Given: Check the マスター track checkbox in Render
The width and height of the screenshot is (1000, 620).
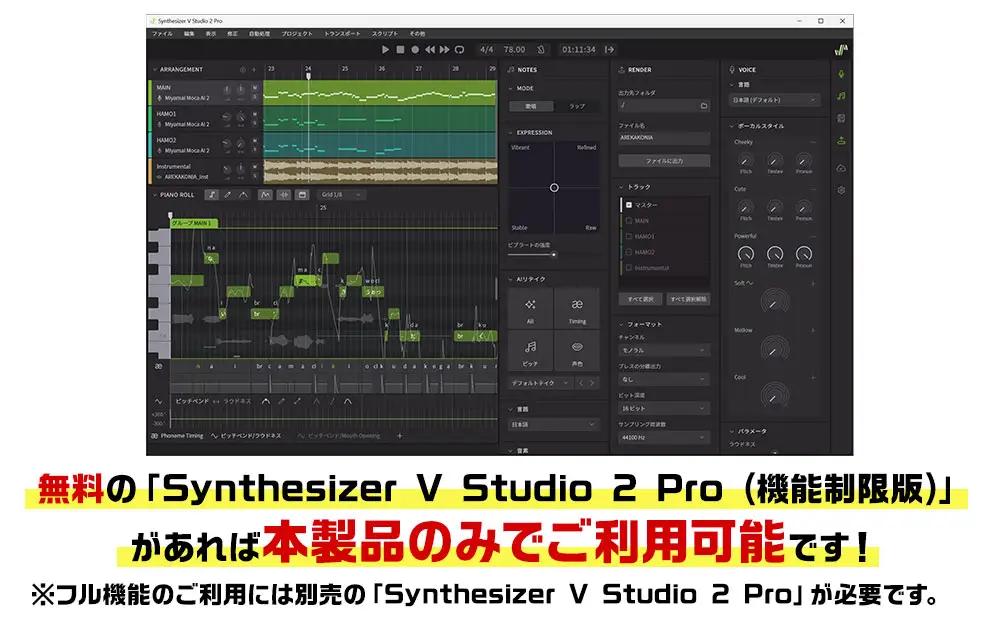Looking at the screenshot, I should click(x=628, y=205).
